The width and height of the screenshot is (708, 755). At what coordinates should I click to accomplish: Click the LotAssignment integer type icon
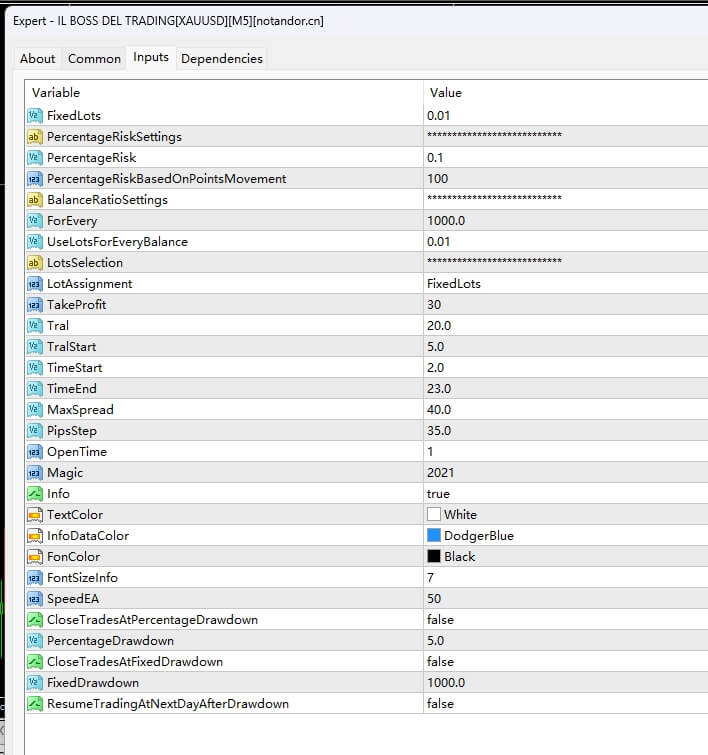point(35,284)
